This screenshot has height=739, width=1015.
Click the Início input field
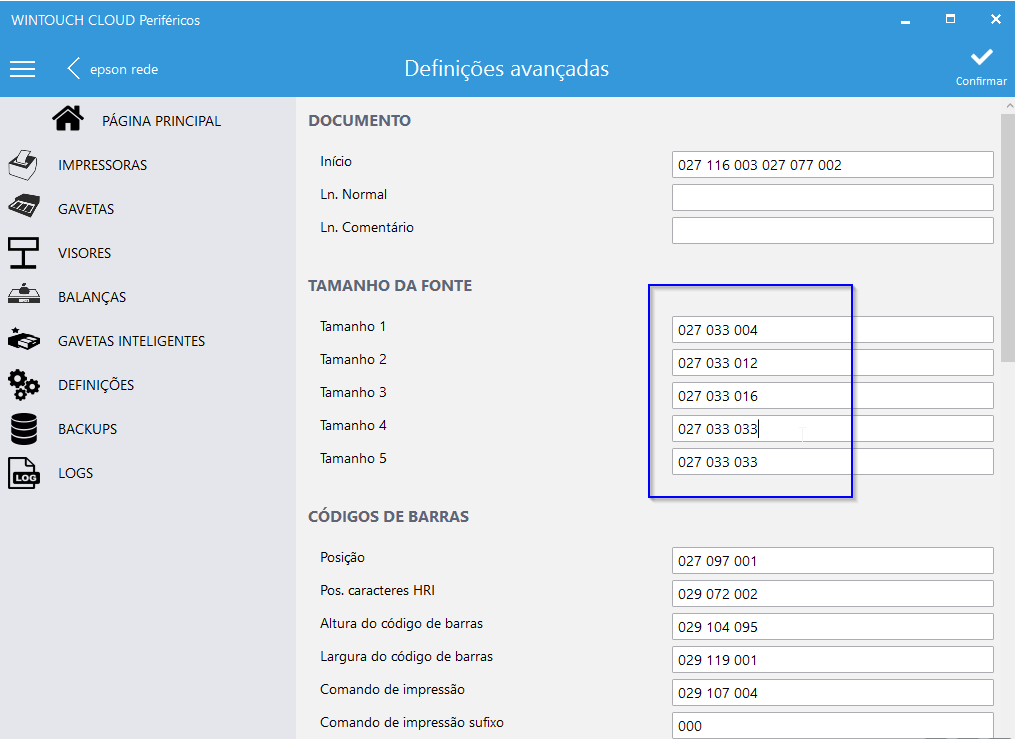832,165
